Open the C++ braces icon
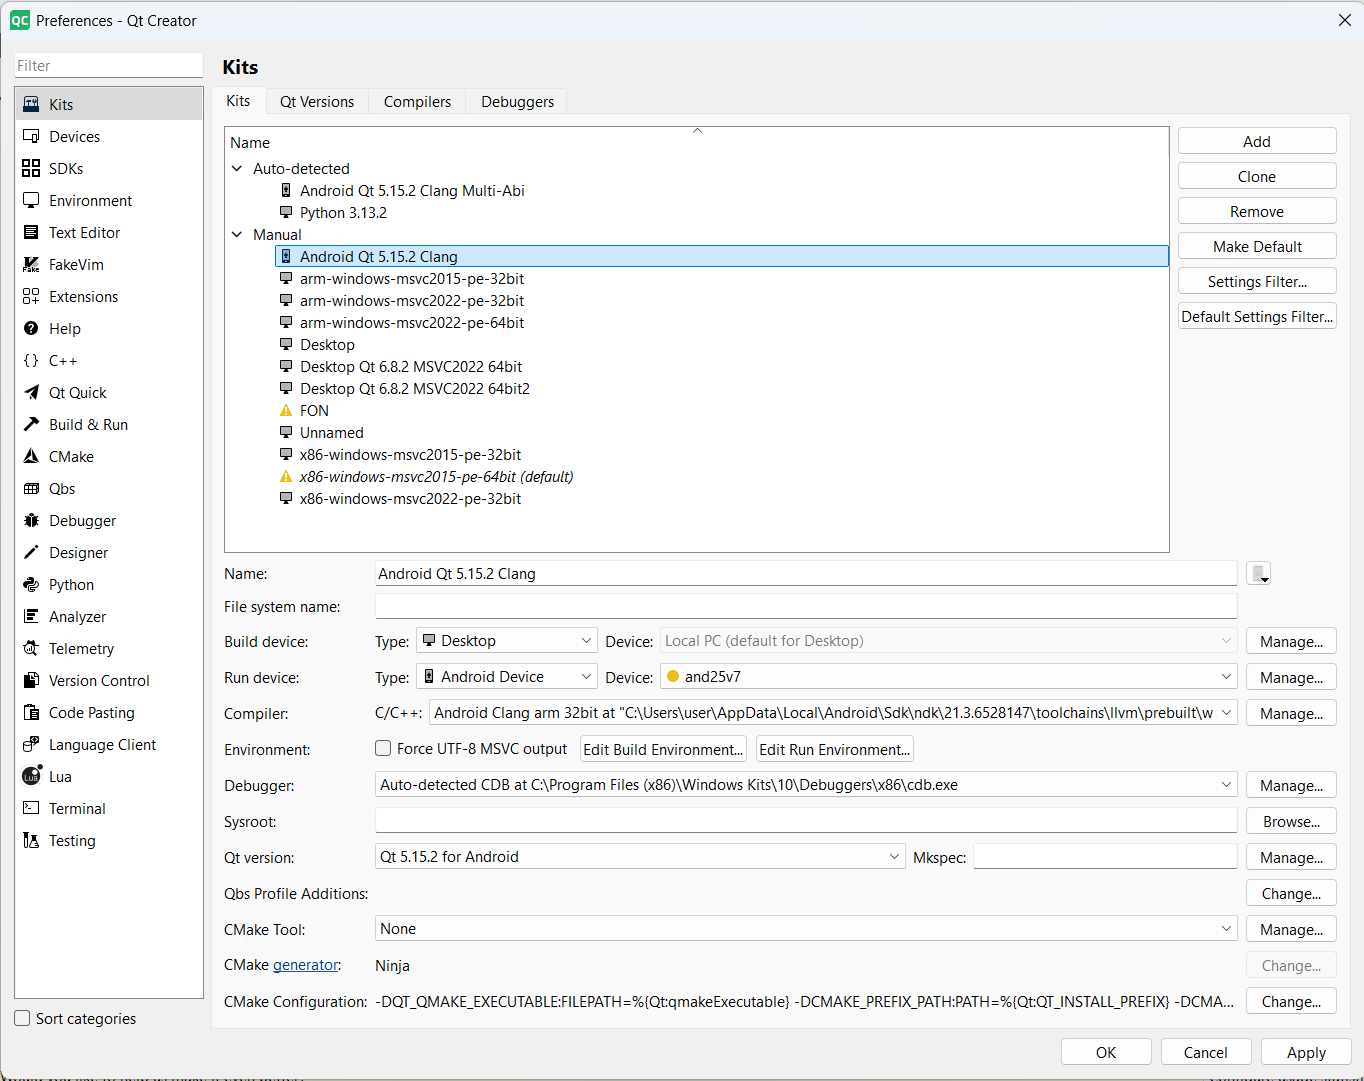 pos(31,360)
